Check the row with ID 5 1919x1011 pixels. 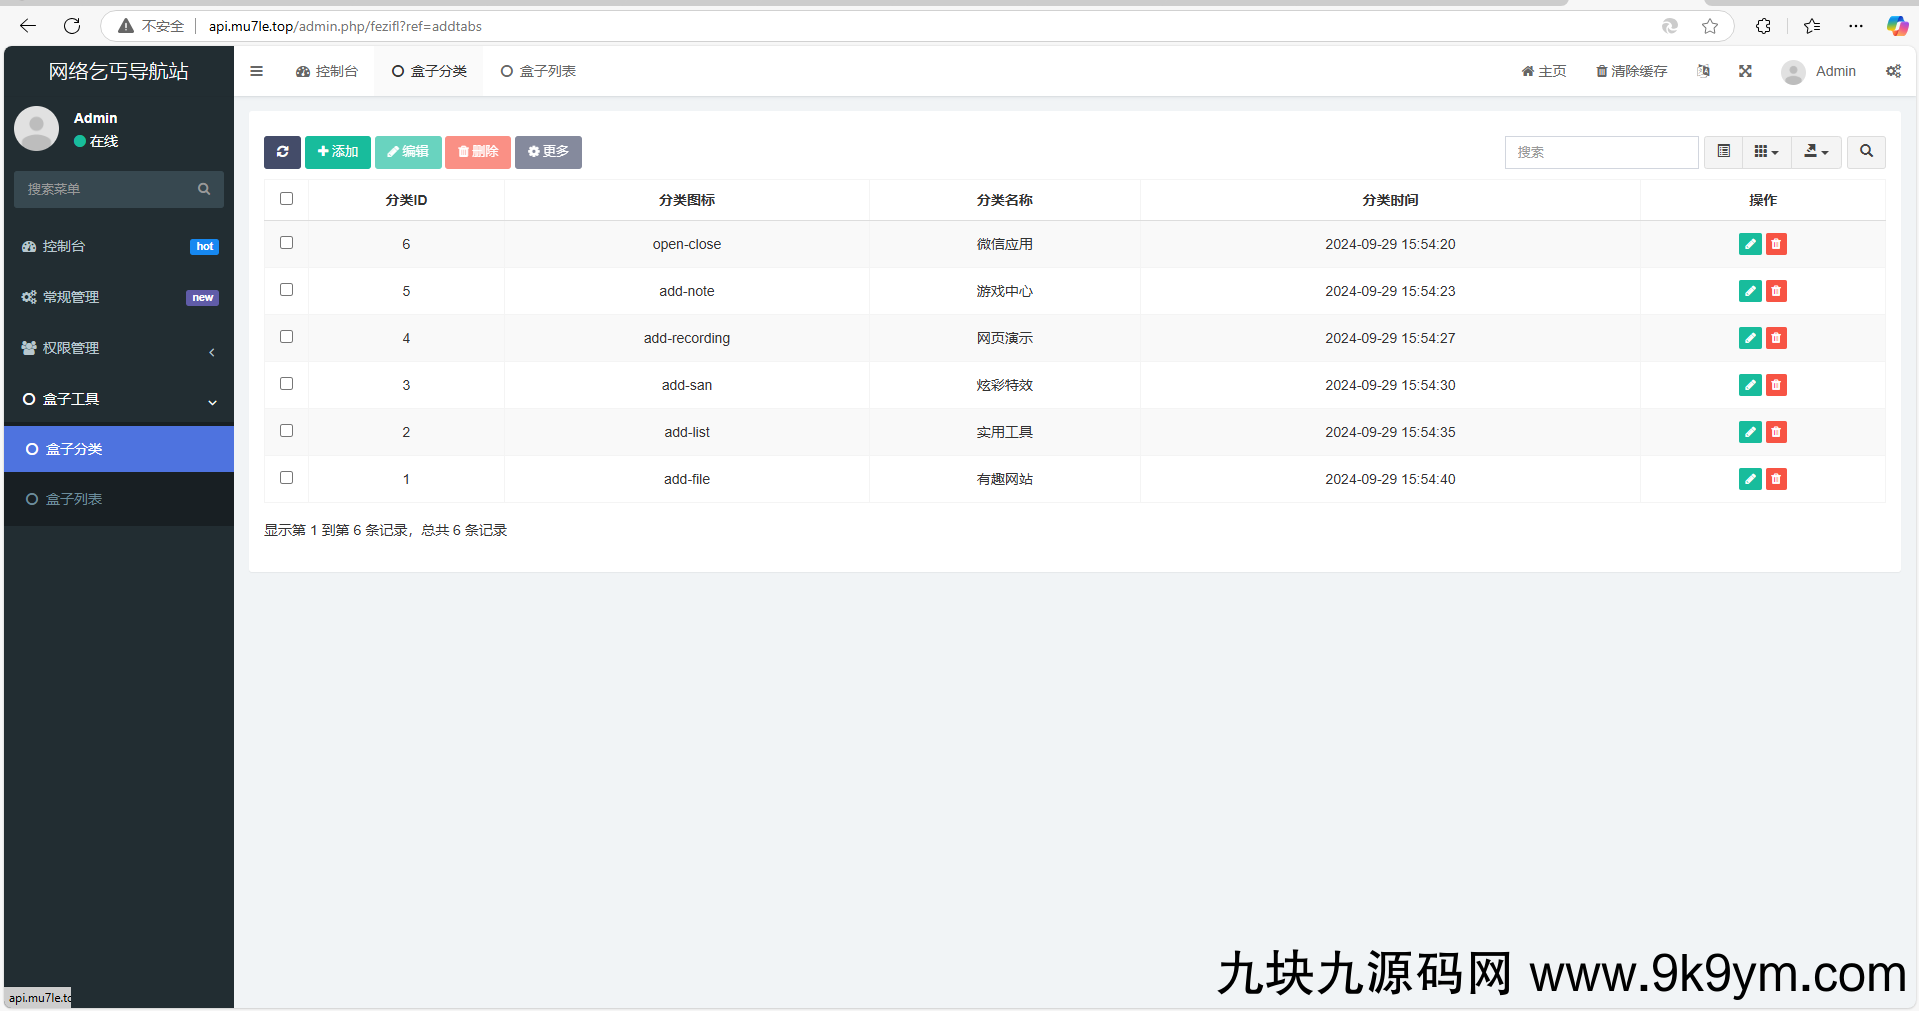tap(286, 290)
